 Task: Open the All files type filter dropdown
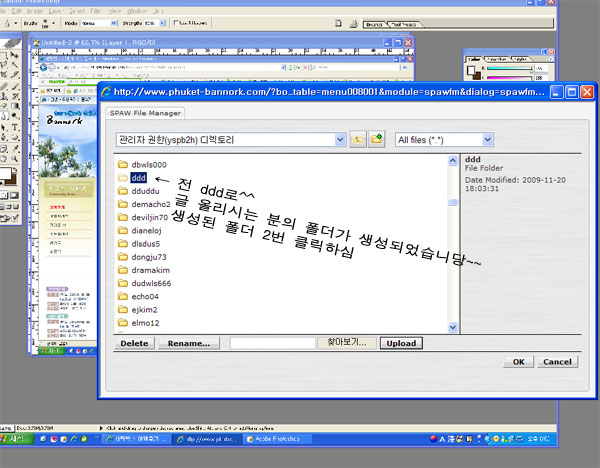point(487,140)
